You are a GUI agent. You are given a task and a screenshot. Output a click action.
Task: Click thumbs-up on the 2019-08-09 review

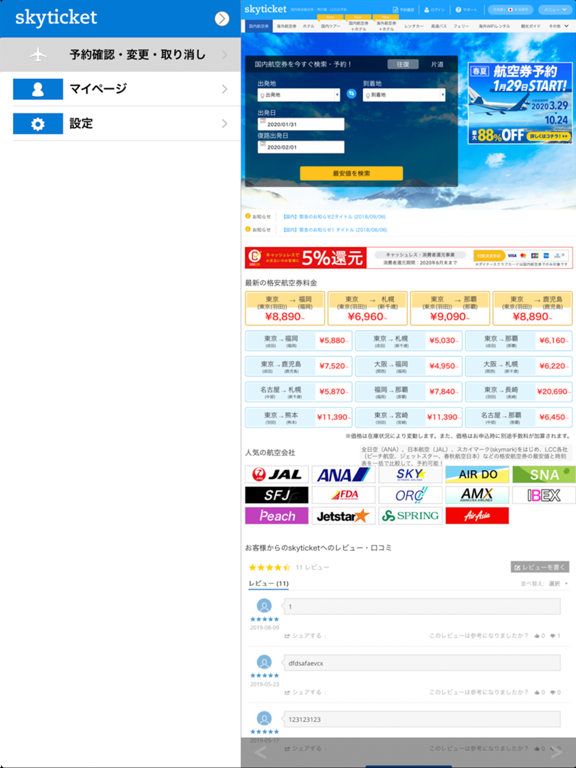537,636
